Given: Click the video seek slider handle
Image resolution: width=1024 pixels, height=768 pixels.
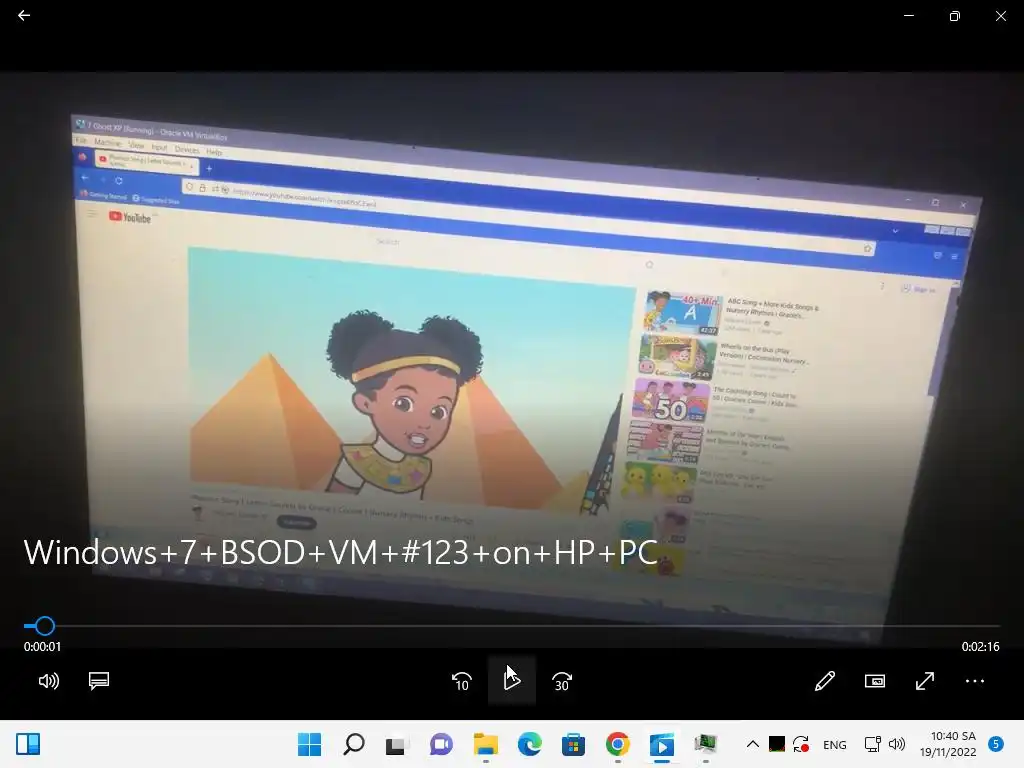Looking at the screenshot, I should pos(44,626).
